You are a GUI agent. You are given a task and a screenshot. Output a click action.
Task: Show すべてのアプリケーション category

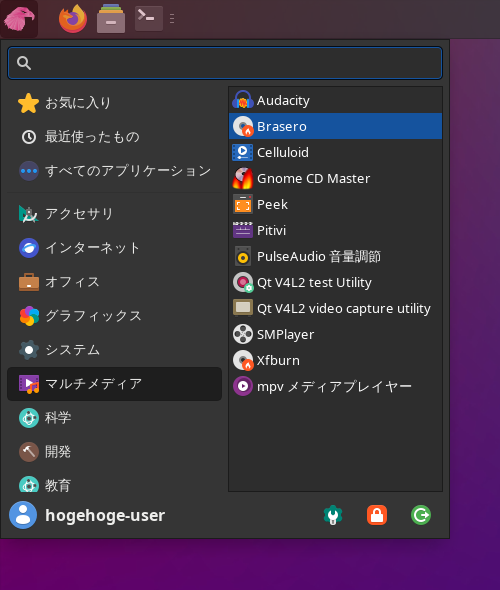pos(114,171)
